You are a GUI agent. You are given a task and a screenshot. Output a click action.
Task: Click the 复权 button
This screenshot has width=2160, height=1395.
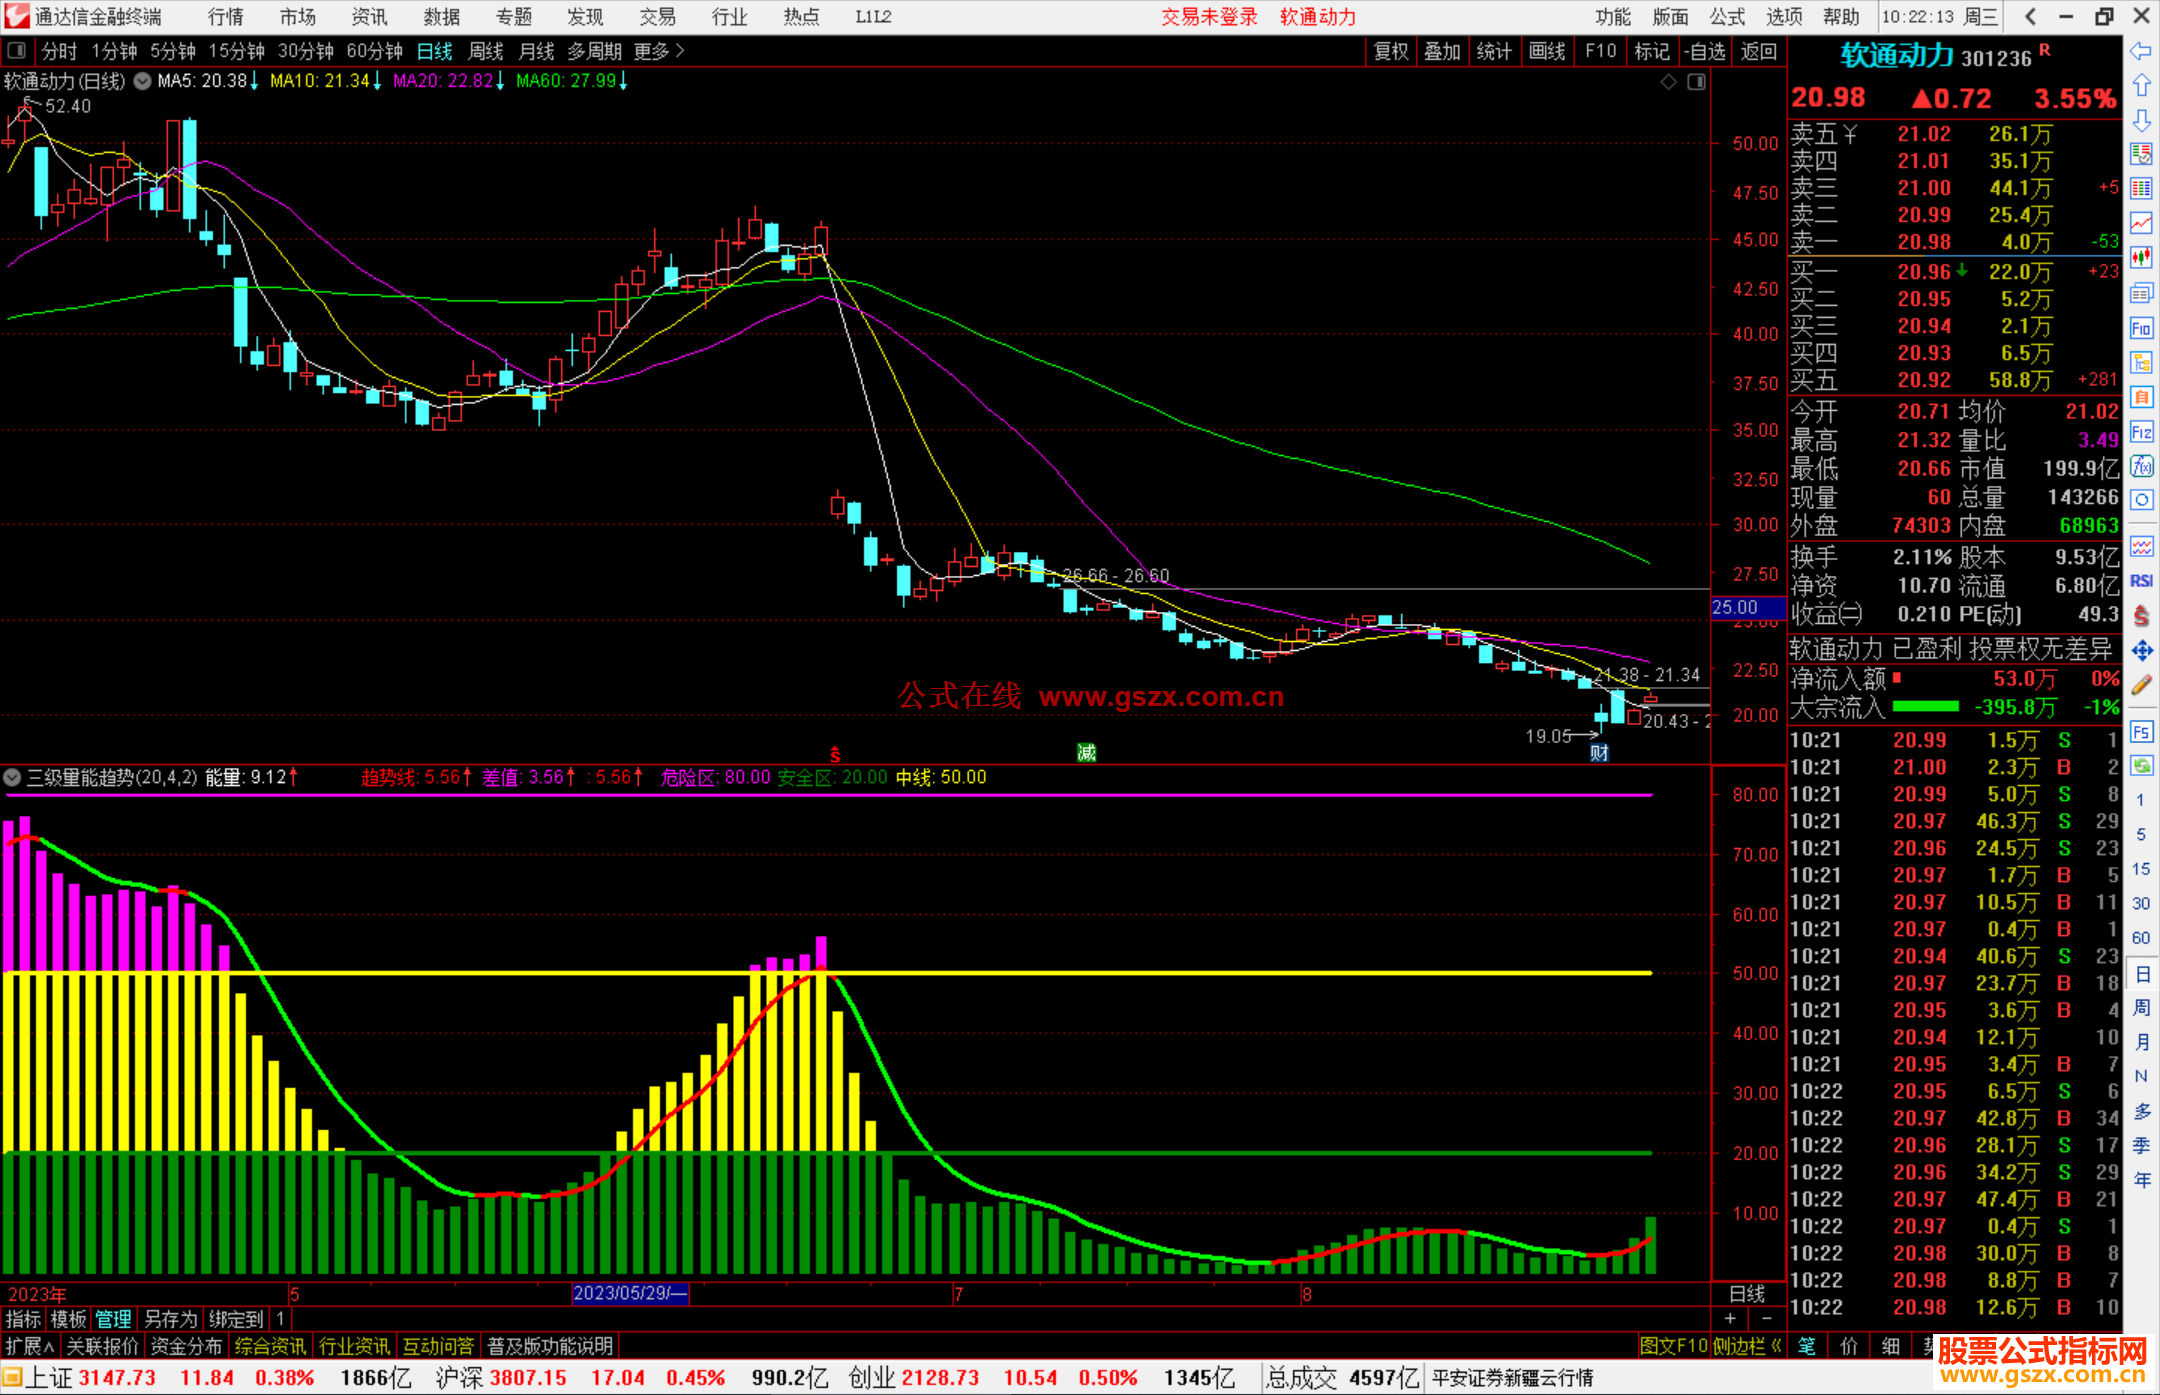click(x=1391, y=51)
